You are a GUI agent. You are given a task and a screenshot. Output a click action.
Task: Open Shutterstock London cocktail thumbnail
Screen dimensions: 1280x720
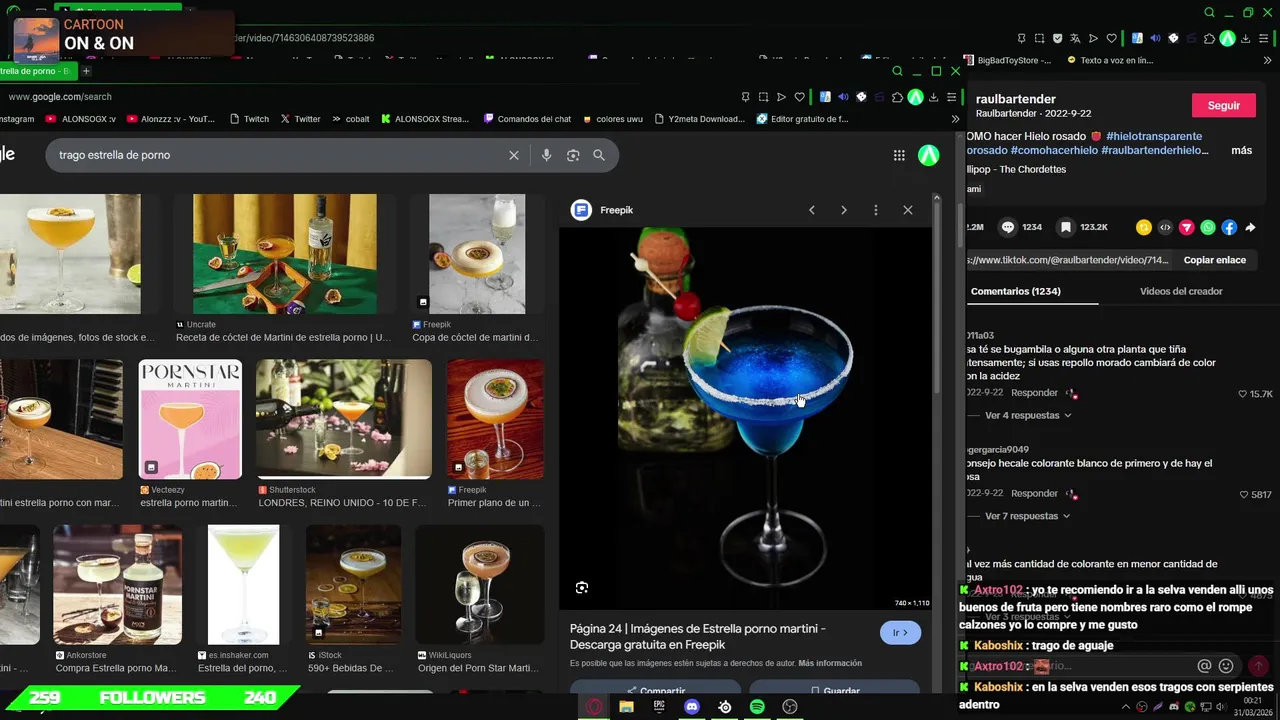344,419
